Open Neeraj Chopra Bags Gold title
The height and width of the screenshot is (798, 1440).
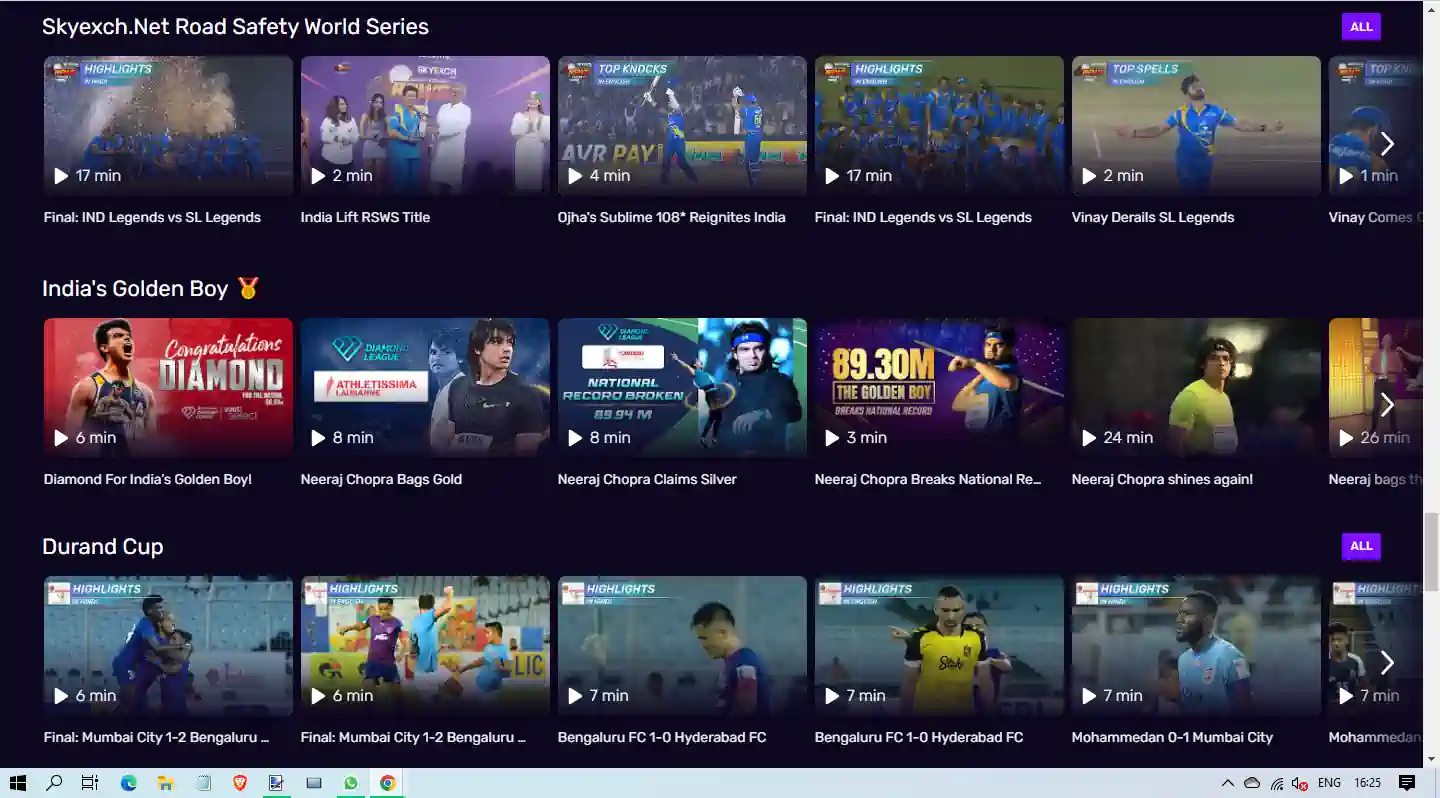pos(381,479)
